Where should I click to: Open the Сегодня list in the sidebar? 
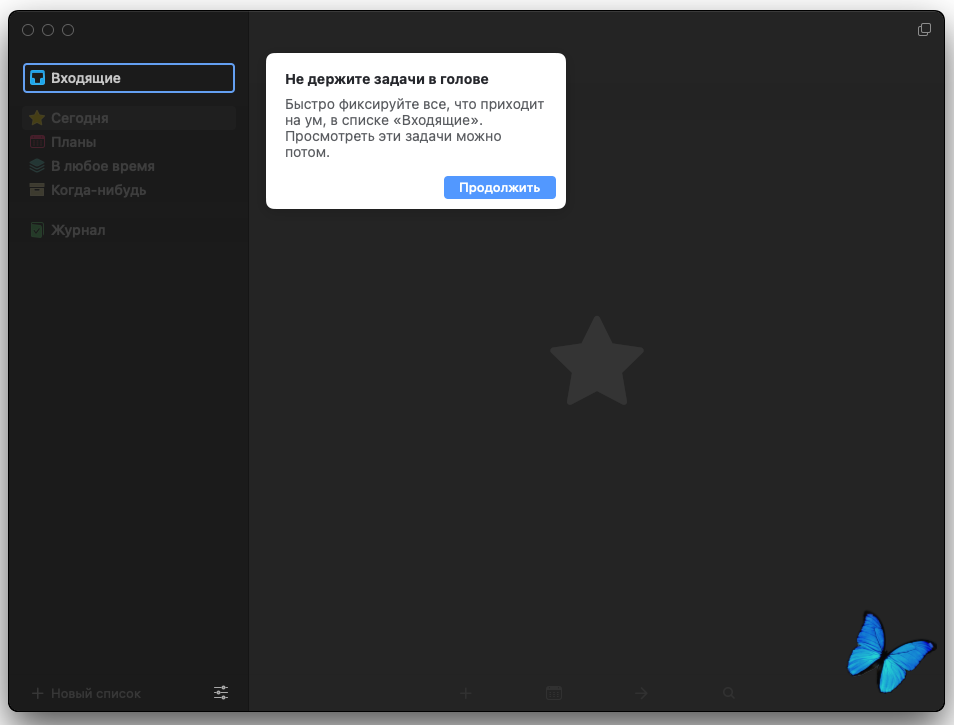[x=80, y=118]
